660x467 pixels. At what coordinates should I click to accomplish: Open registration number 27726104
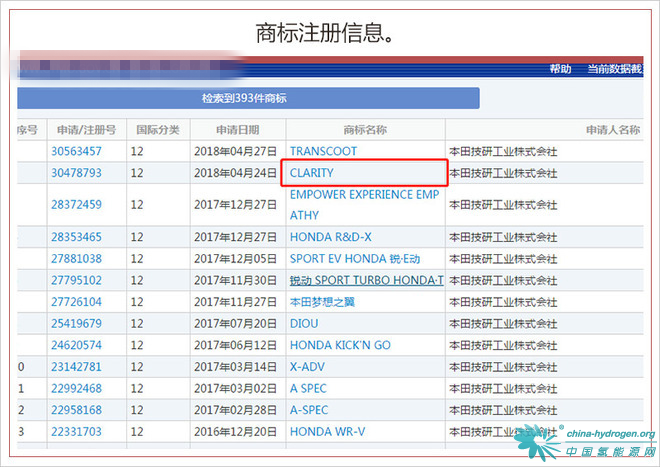click(76, 302)
